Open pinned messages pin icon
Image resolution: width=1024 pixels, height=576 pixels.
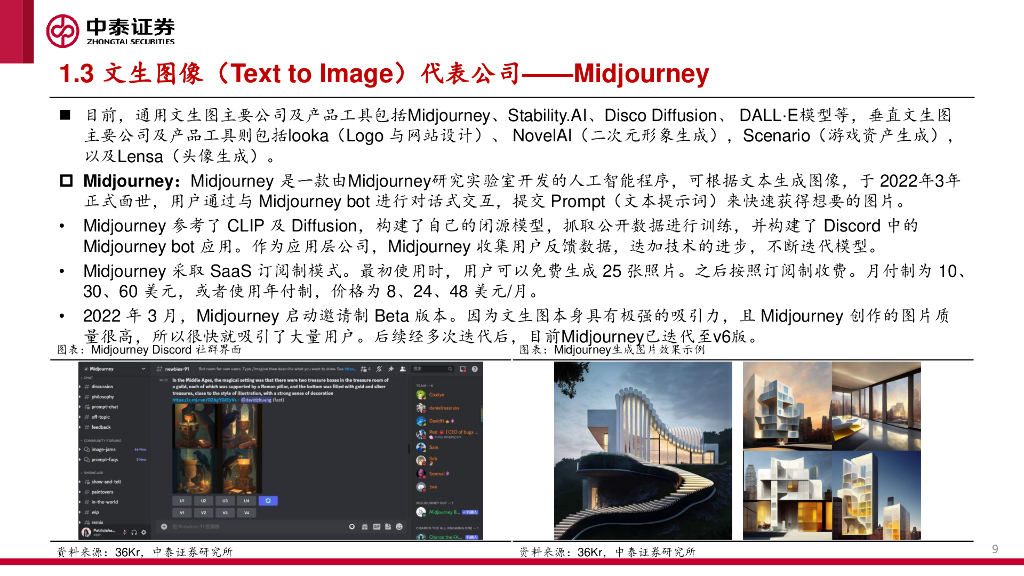391,369
